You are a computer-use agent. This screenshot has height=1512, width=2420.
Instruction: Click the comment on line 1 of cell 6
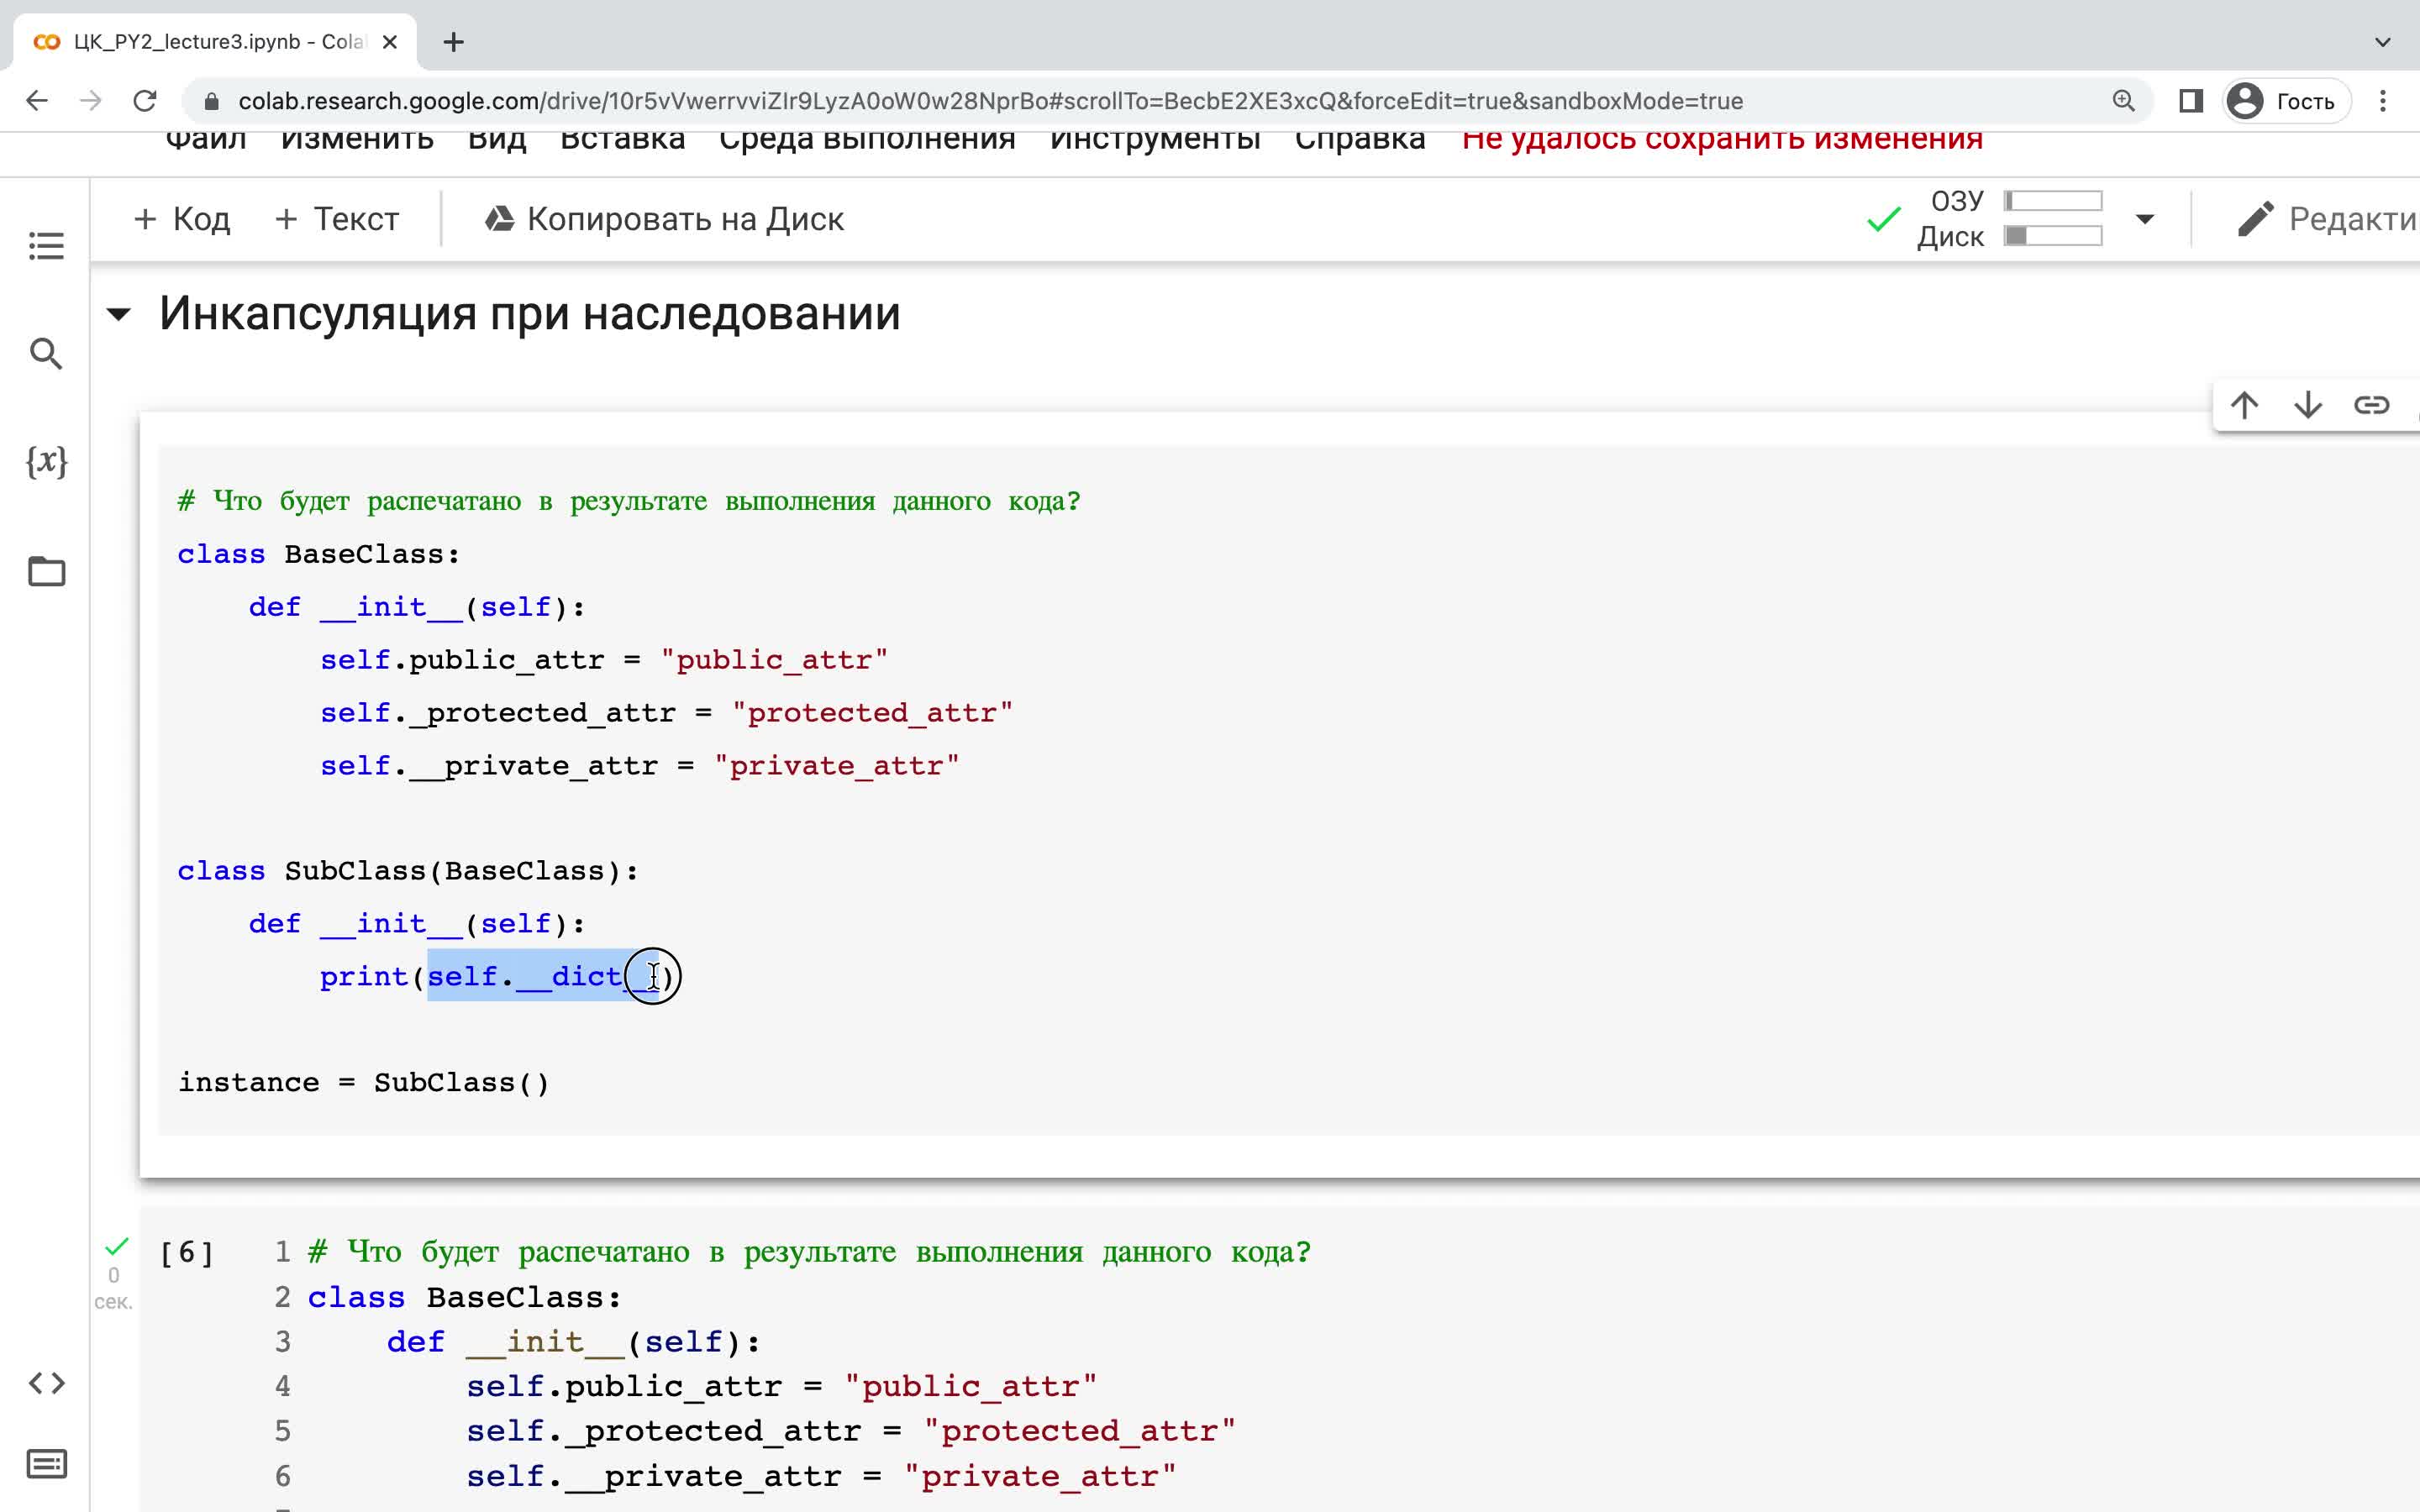(809, 1252)
